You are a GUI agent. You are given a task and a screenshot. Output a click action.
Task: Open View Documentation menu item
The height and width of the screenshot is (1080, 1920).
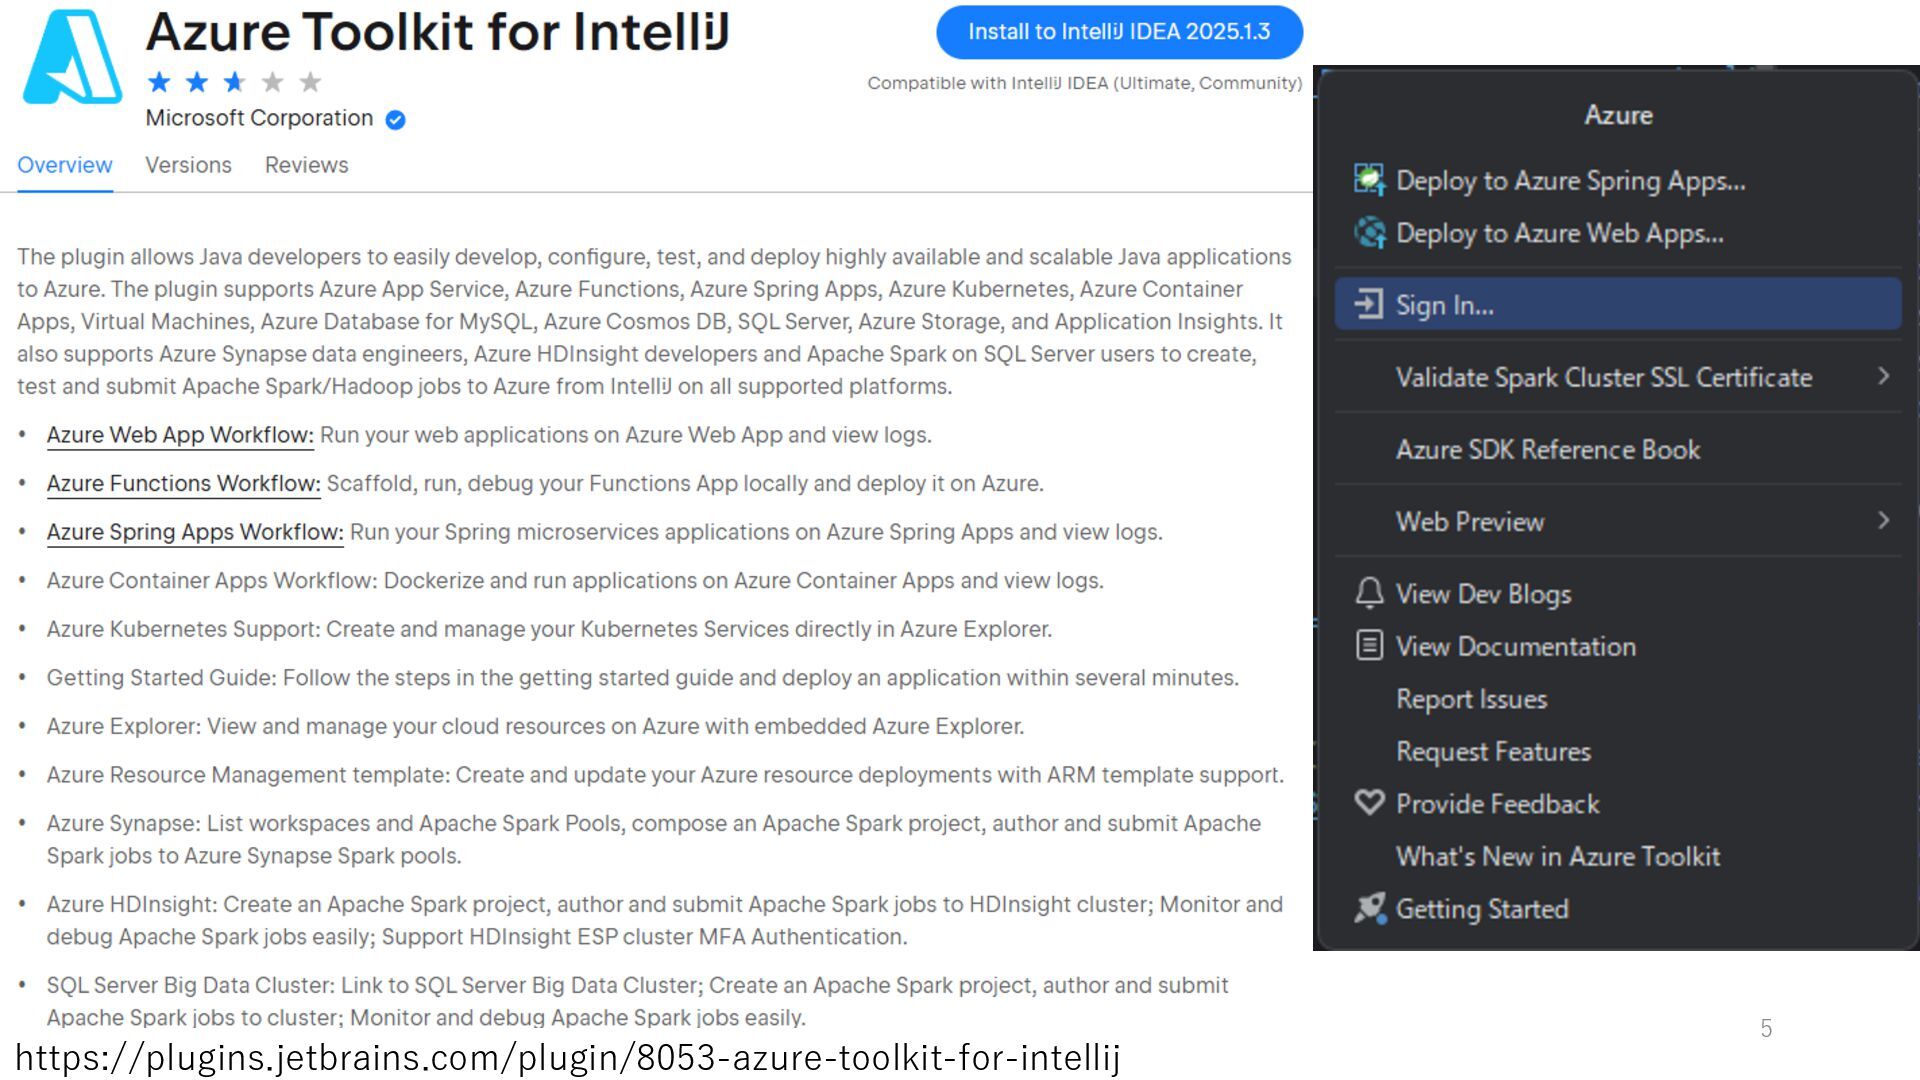(1618, 646)
